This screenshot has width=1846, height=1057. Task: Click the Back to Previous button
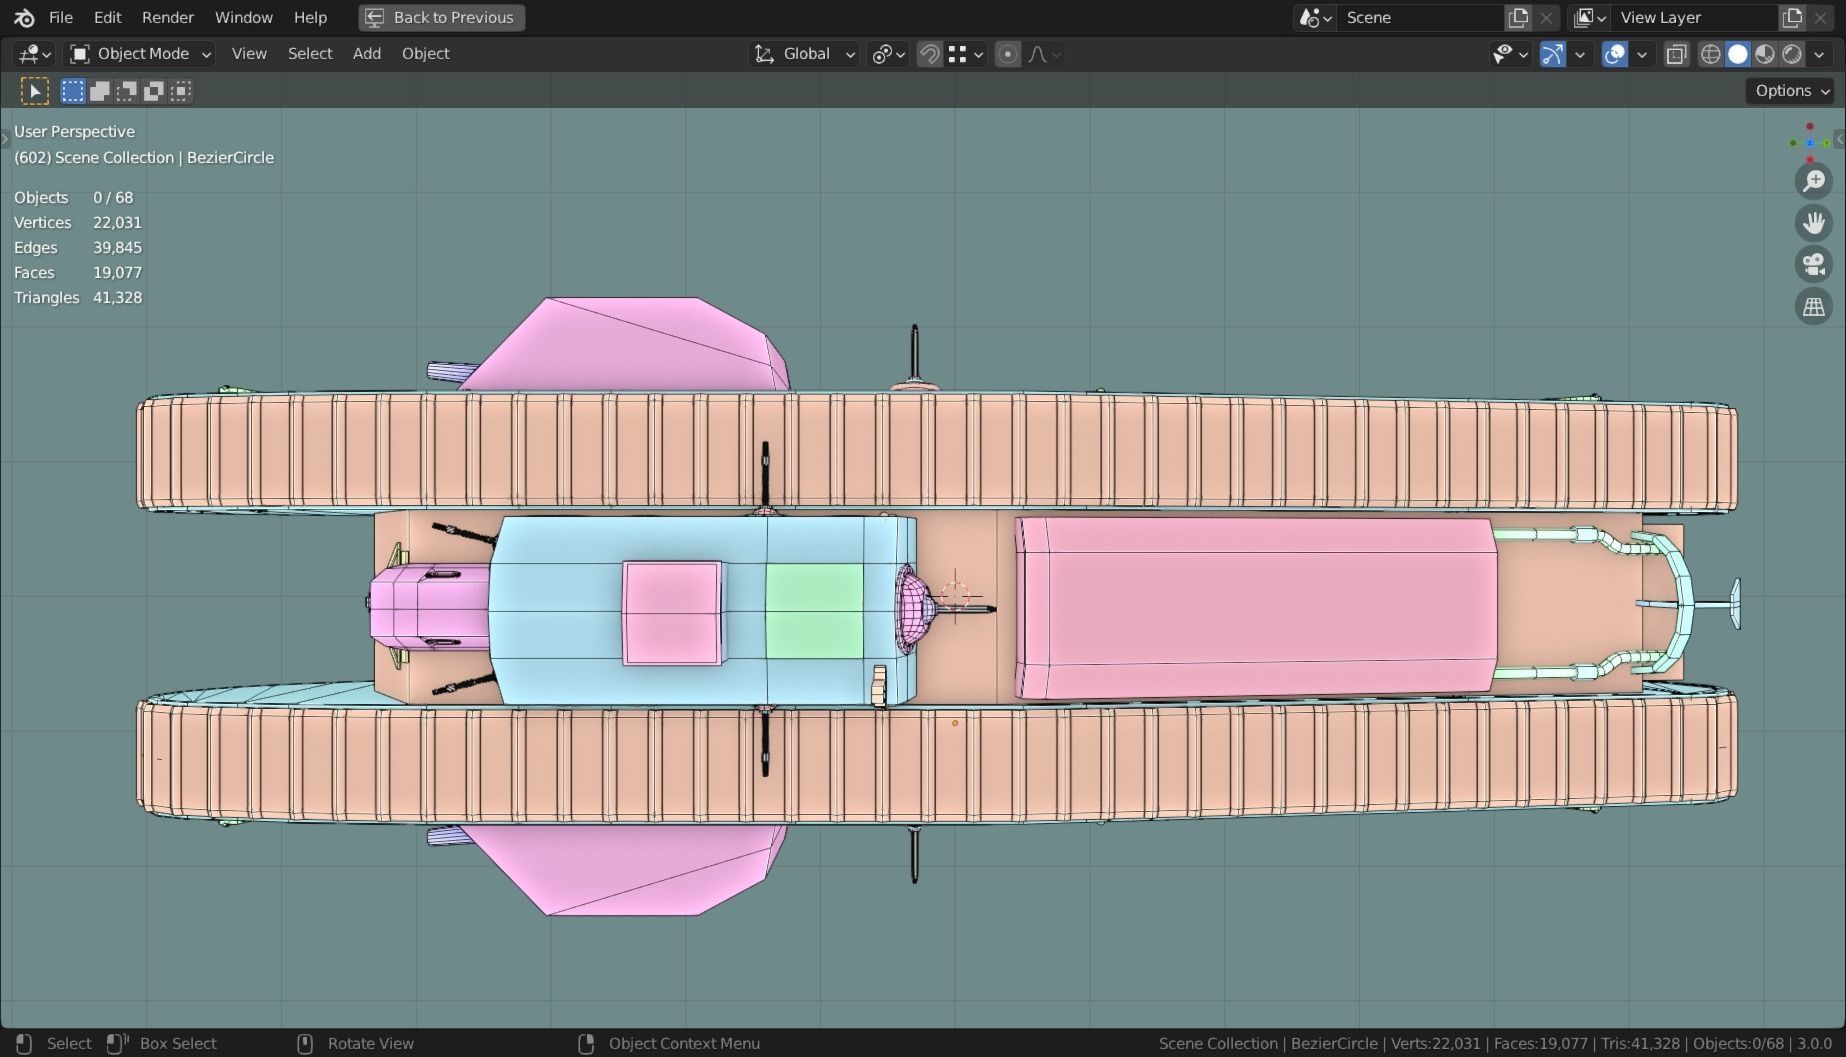click(441, 17)
